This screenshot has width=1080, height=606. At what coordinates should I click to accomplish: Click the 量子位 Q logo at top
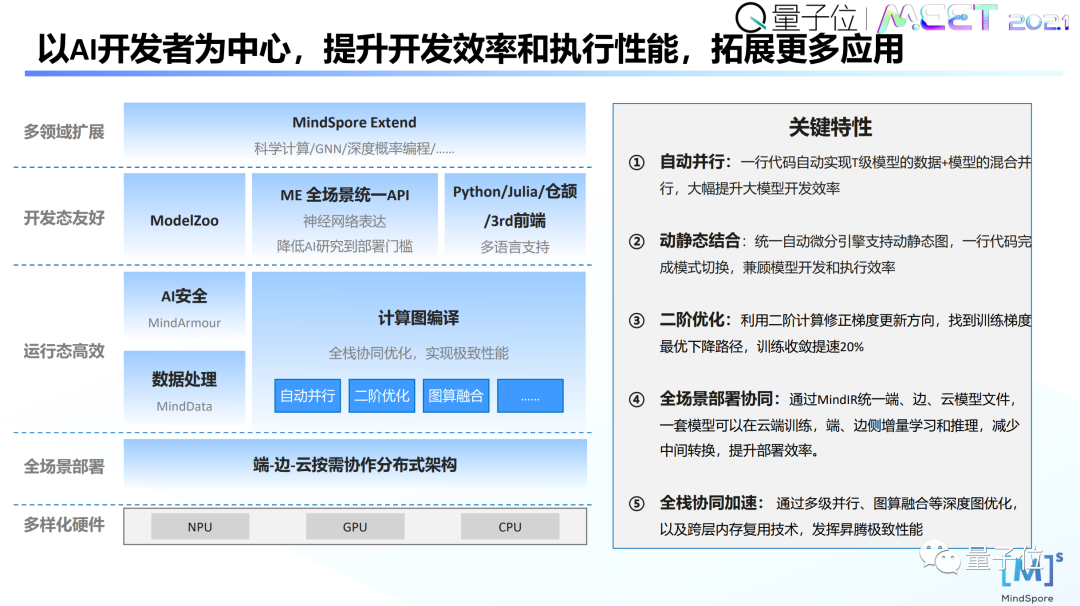(796, 17)
